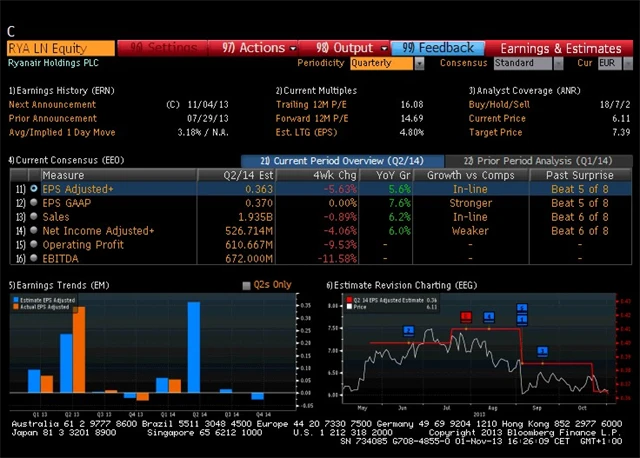Open 1) Earnings History (ERN) link
This screenshot has height=458, width=640.
click(x=62, y=91)
